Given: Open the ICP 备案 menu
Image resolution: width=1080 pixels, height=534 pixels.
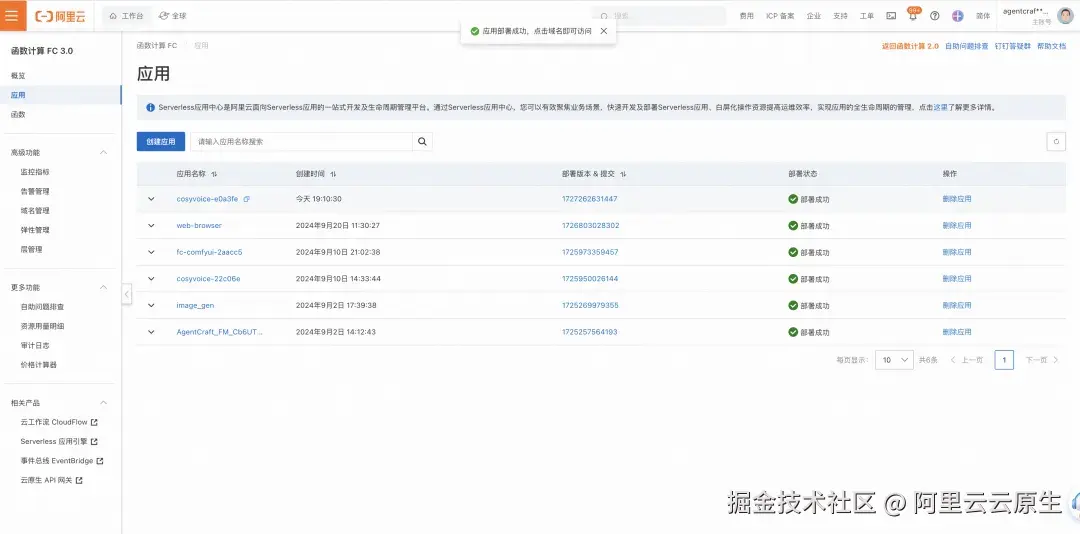Looking at the screenshot, I should pos(780,16).
